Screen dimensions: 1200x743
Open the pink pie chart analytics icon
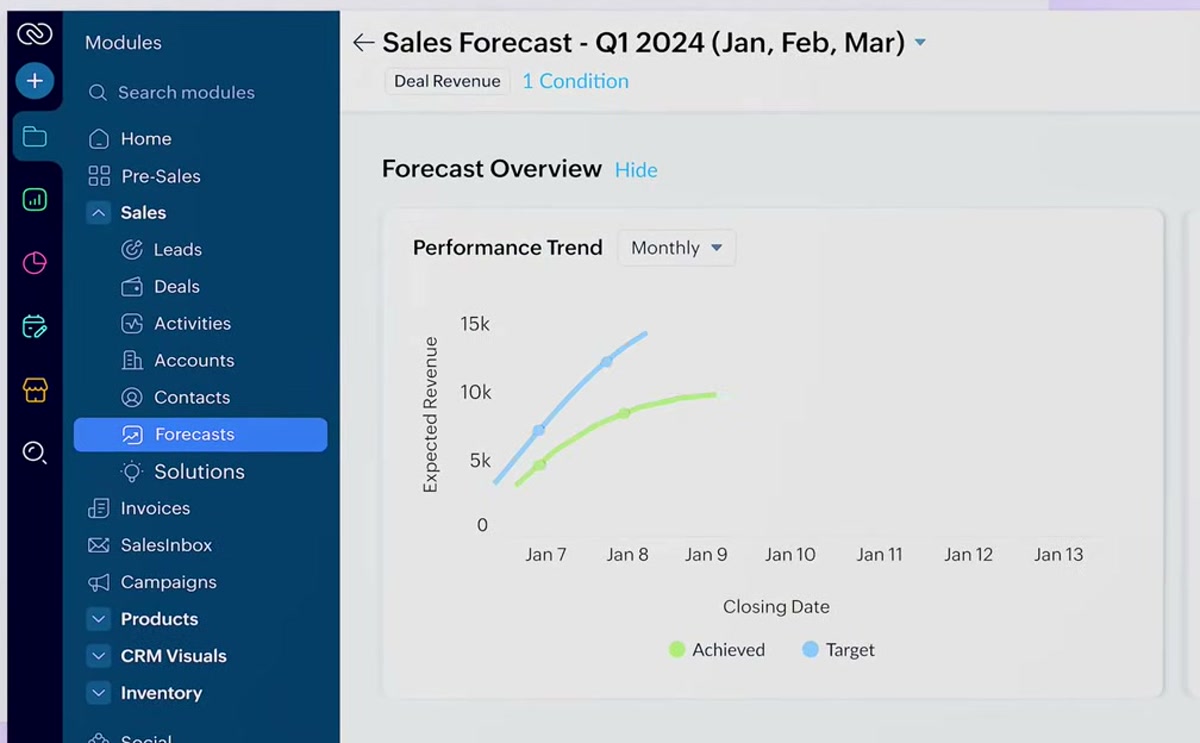pyautogui.click(x=35, y=263)
